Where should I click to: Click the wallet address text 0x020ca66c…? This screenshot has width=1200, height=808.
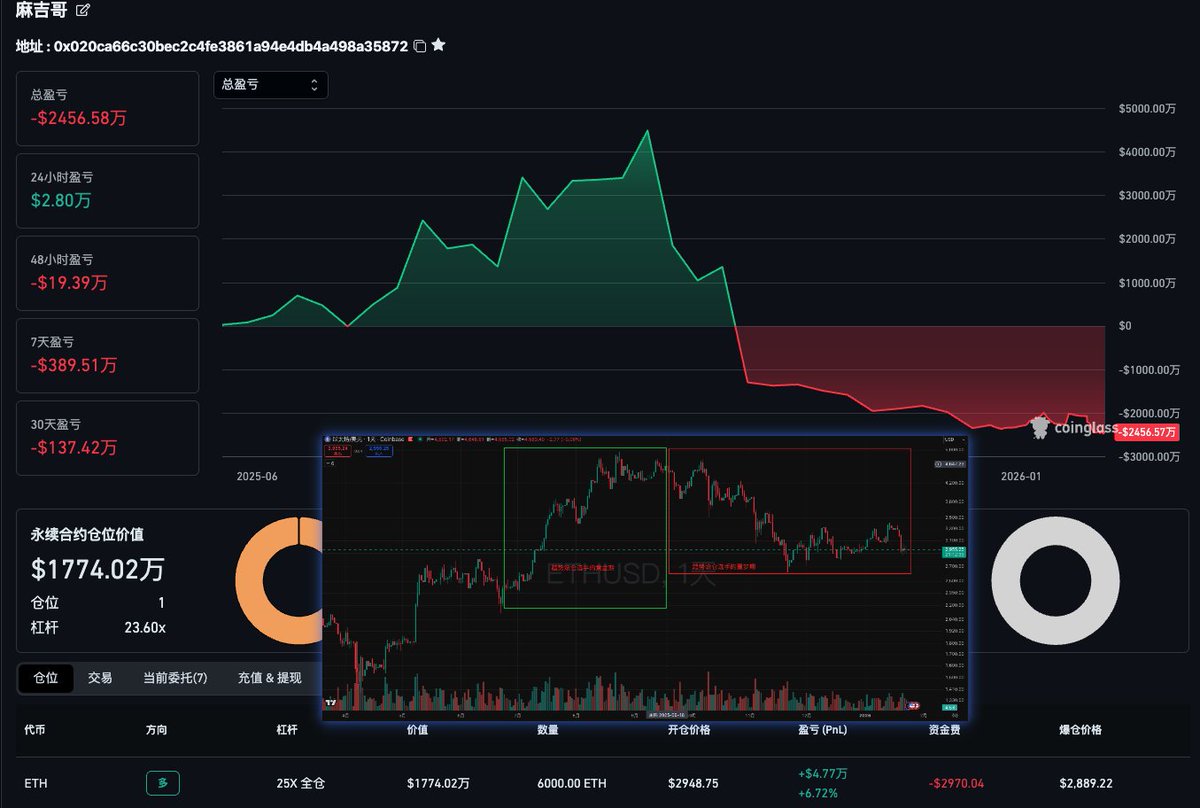click(x=231, y=46)
